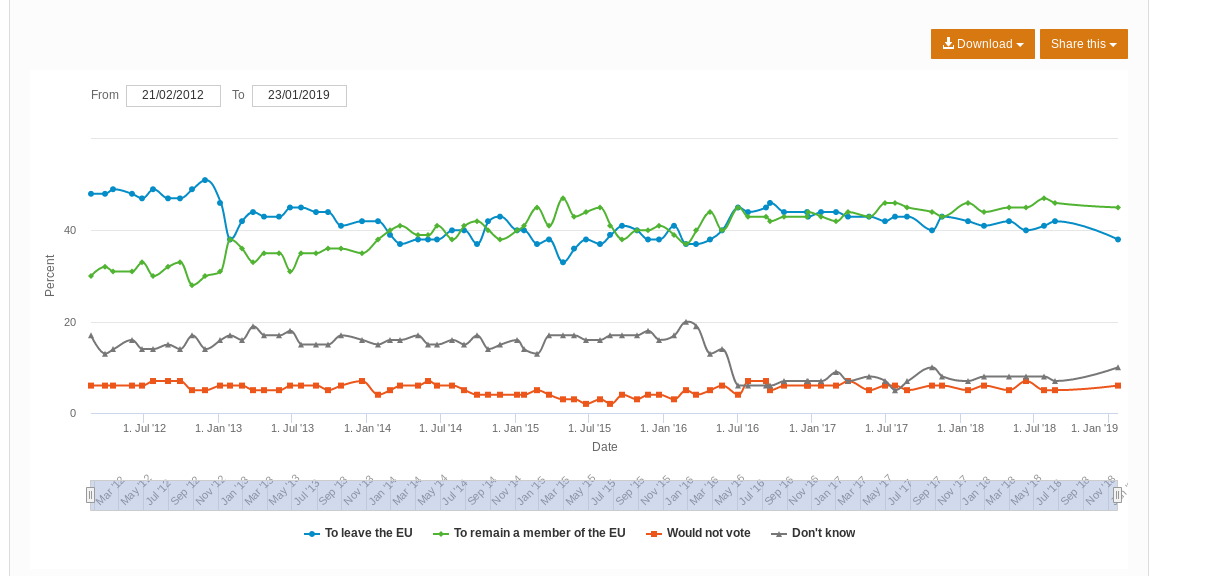Hide the 'Would not vote' legend series
This screenshot has width=1206, height=576.
(x=708, y=533)
